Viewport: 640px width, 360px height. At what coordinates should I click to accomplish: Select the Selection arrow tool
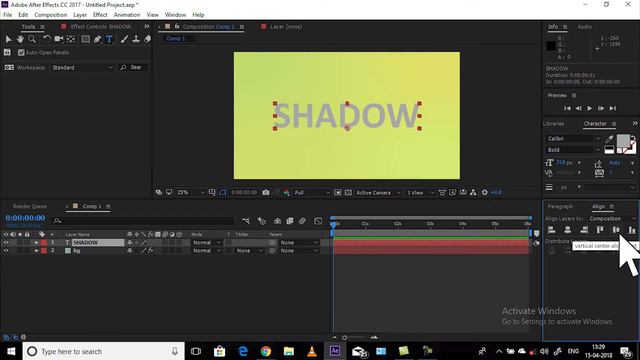(x=8, y=39)
